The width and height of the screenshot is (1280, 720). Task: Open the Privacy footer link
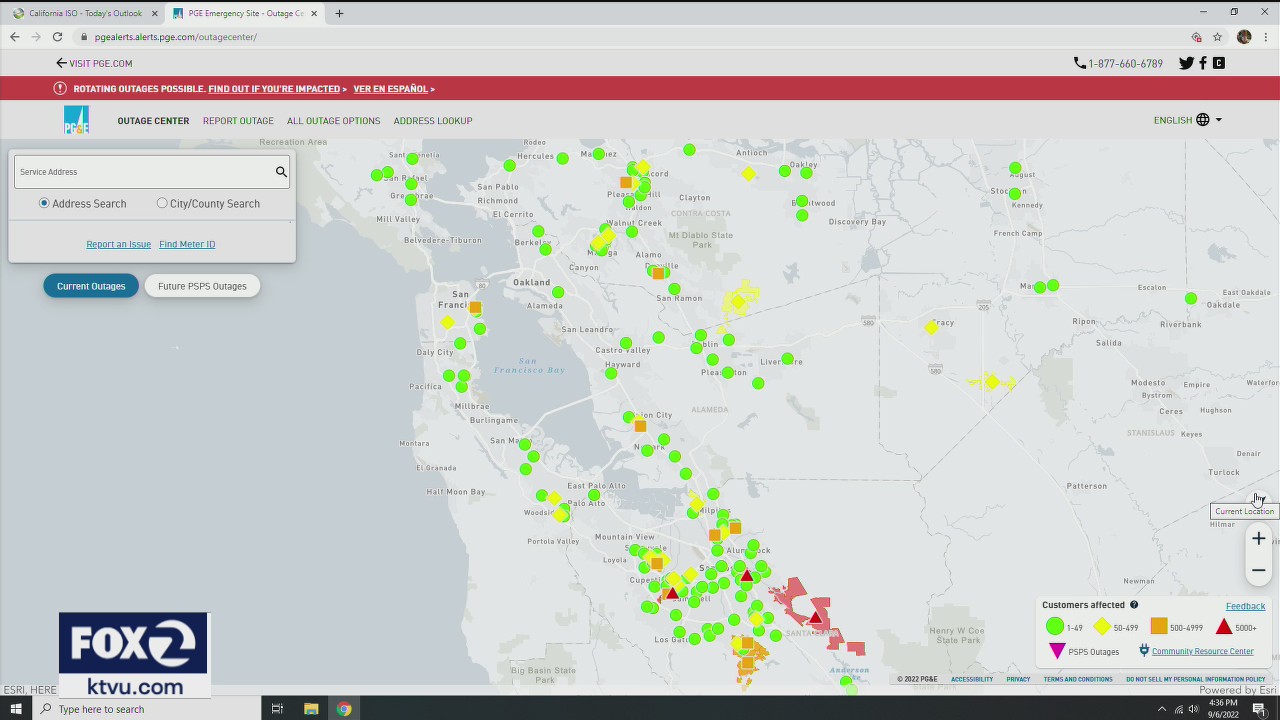1018,680
